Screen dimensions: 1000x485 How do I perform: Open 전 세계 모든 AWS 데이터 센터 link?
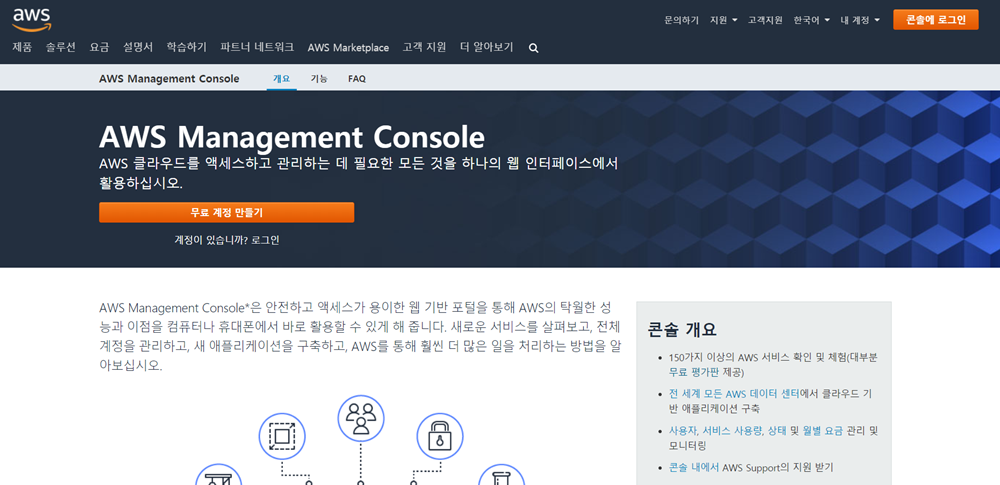coord(734,394)
